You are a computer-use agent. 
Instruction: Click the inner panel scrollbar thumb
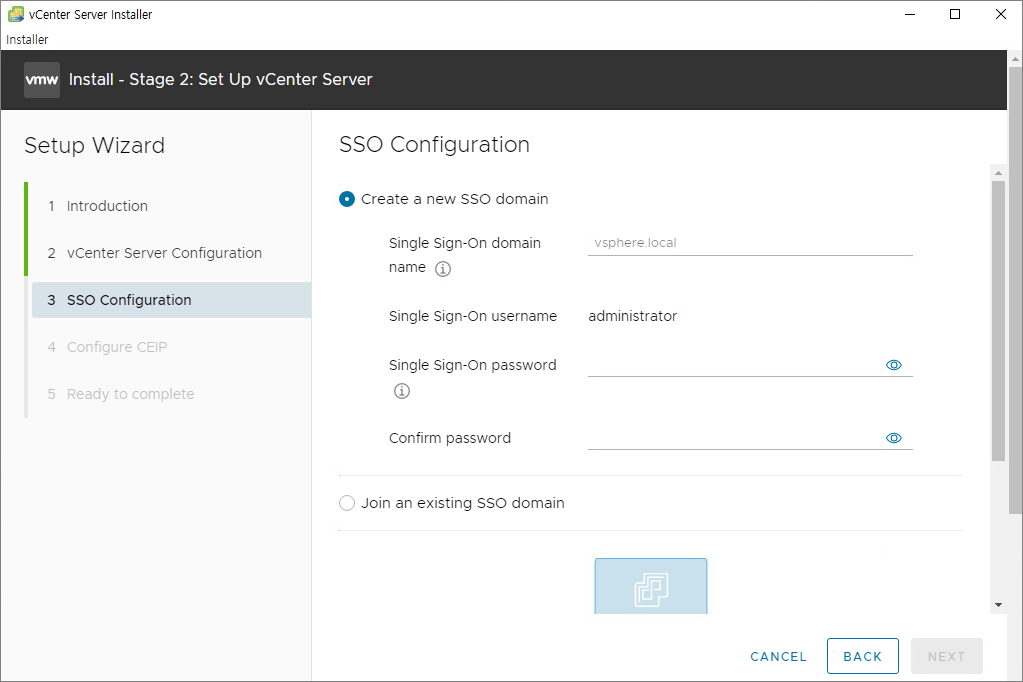[998, 321]
